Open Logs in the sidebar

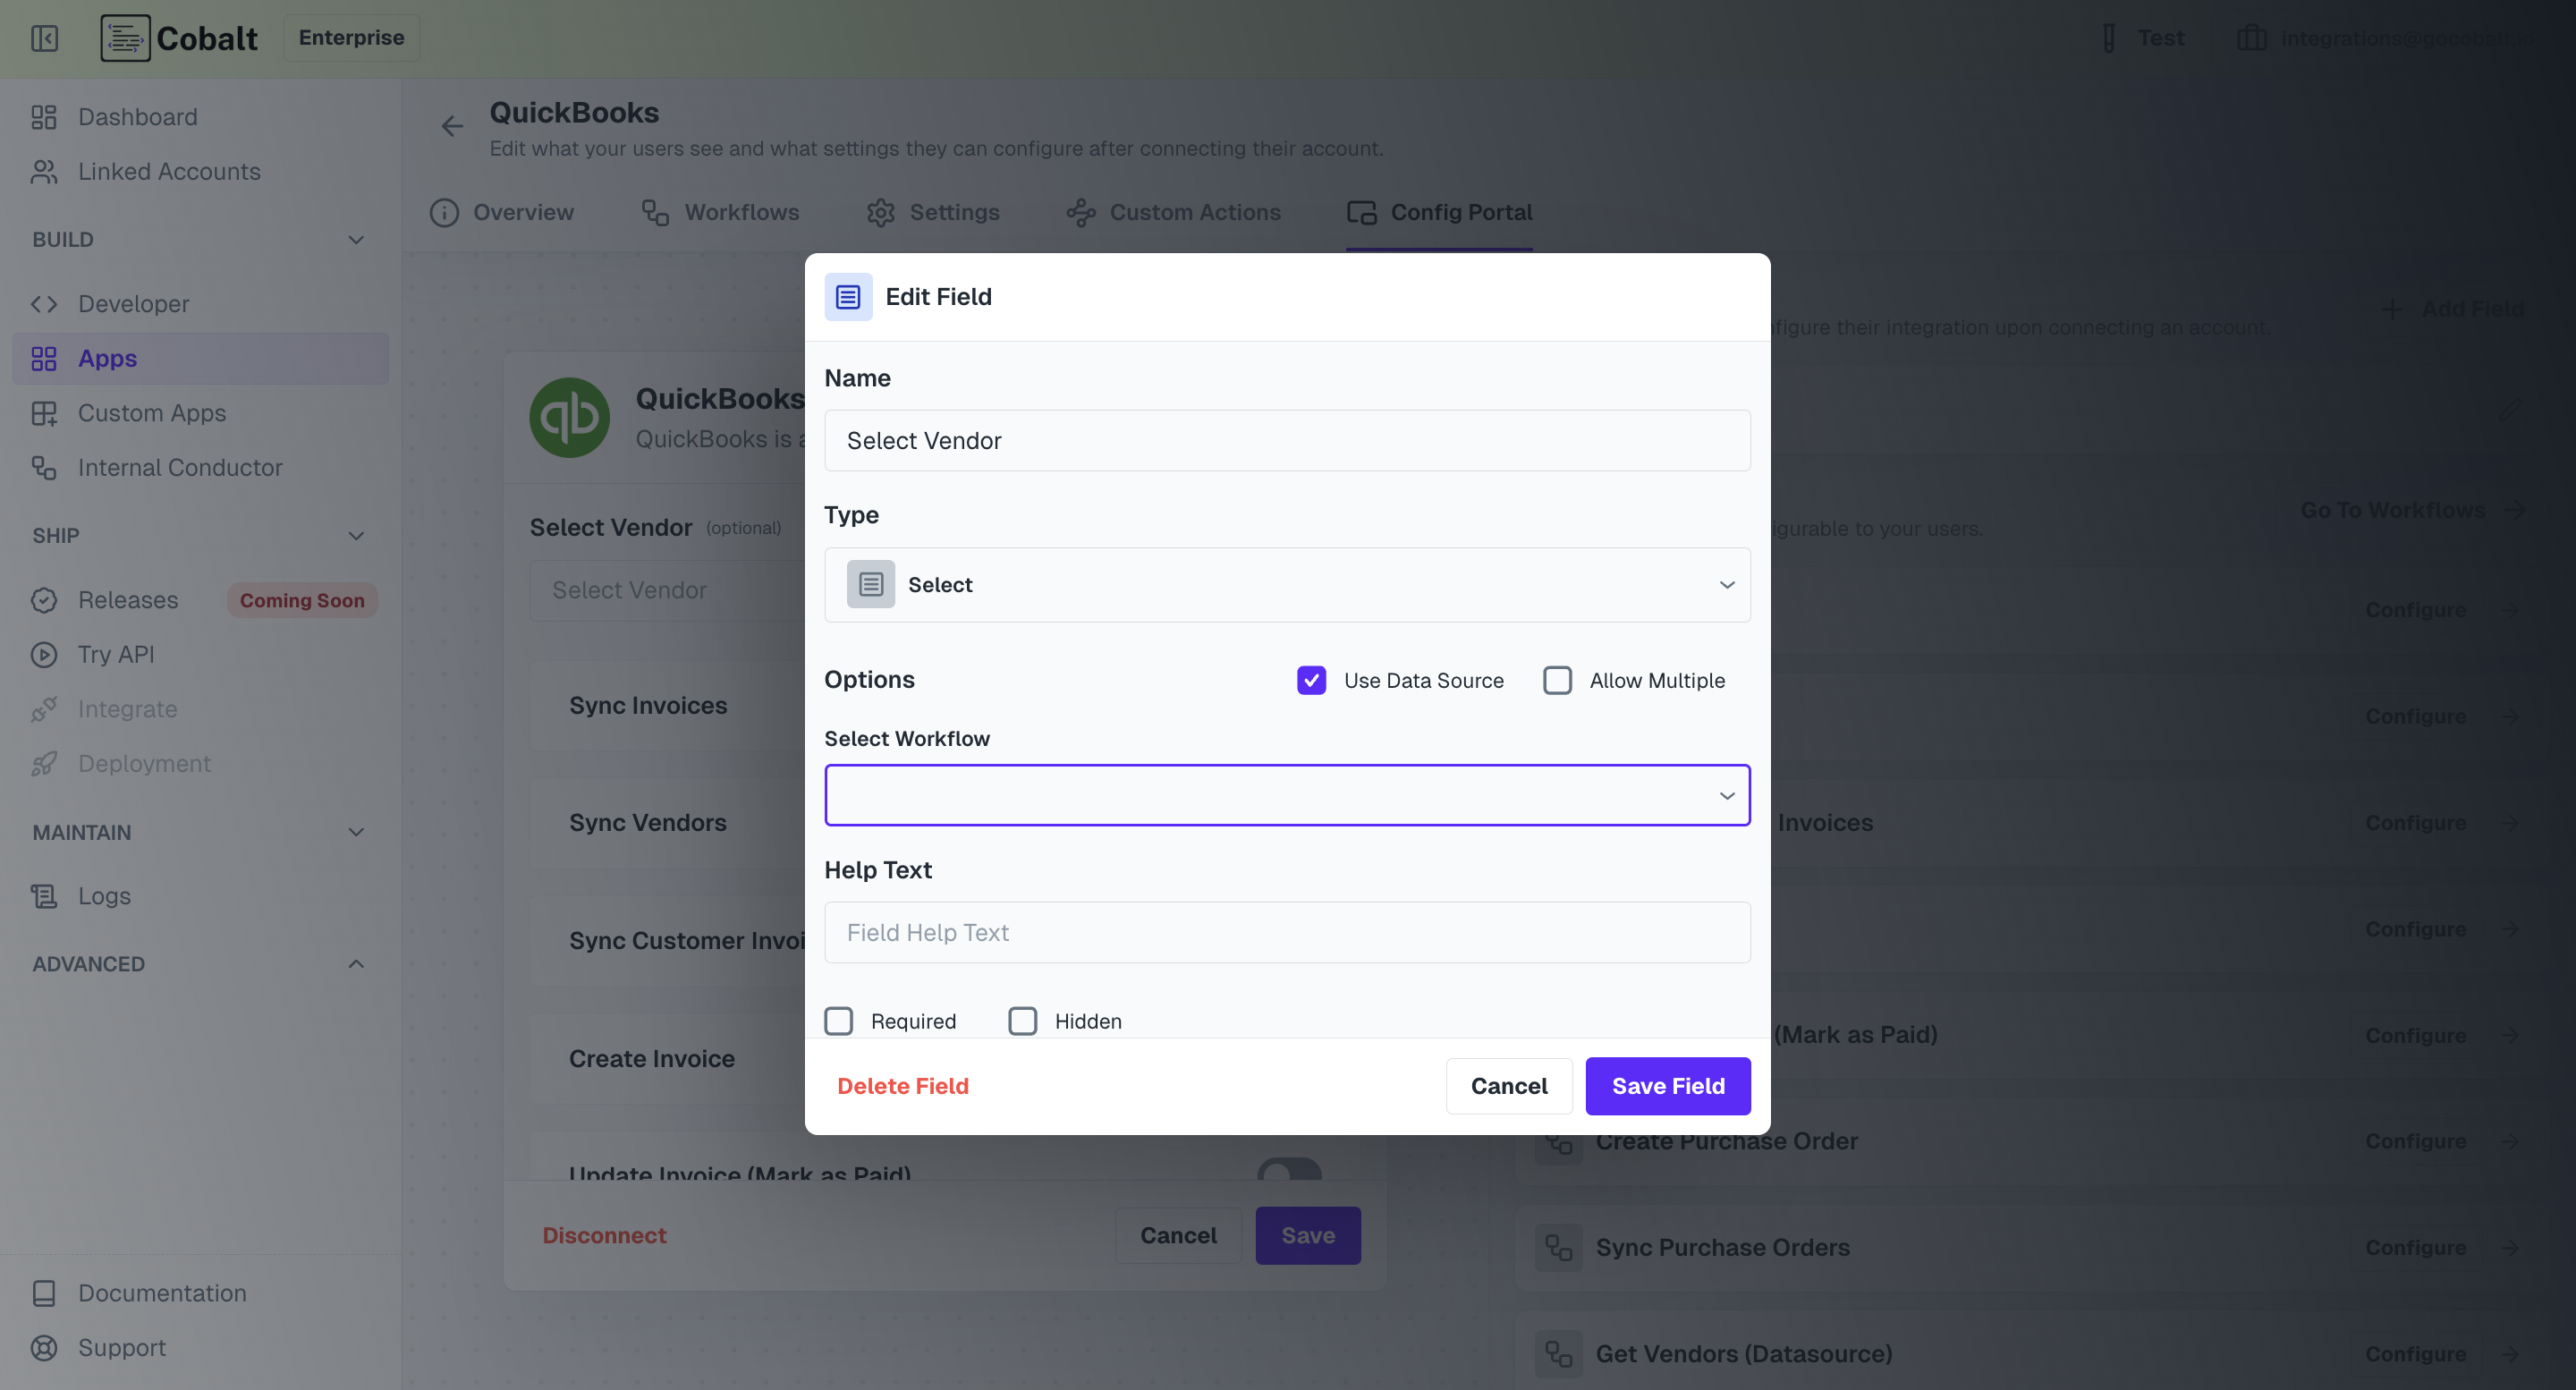[104, 896]
